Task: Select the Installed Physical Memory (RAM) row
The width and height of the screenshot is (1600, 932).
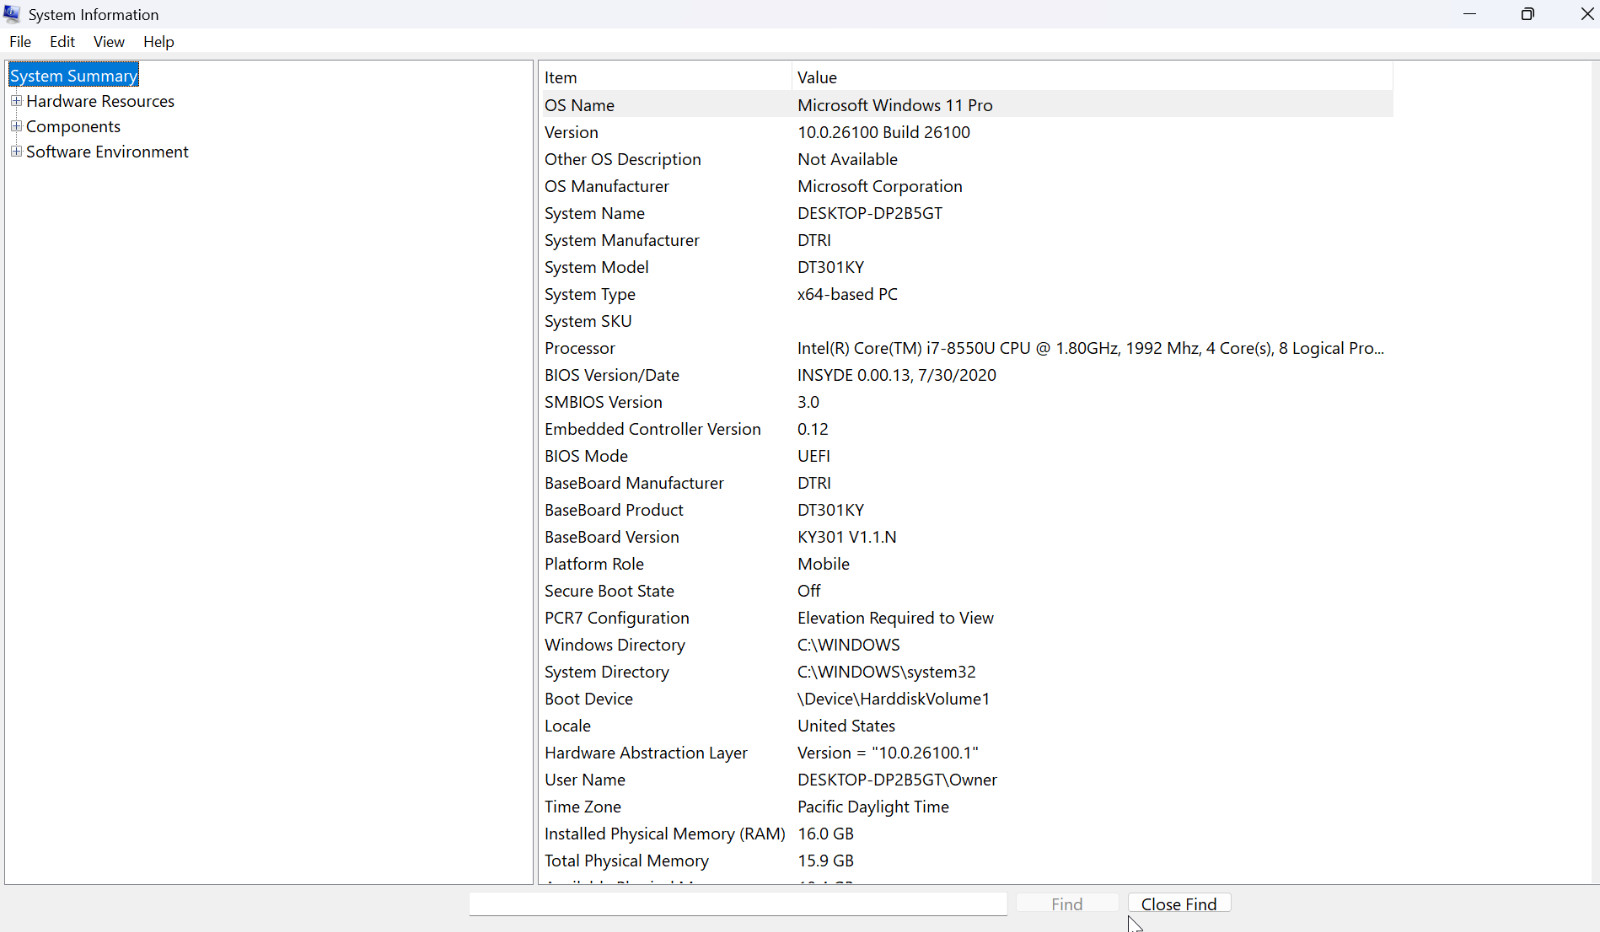Action: tap(967, 834)
